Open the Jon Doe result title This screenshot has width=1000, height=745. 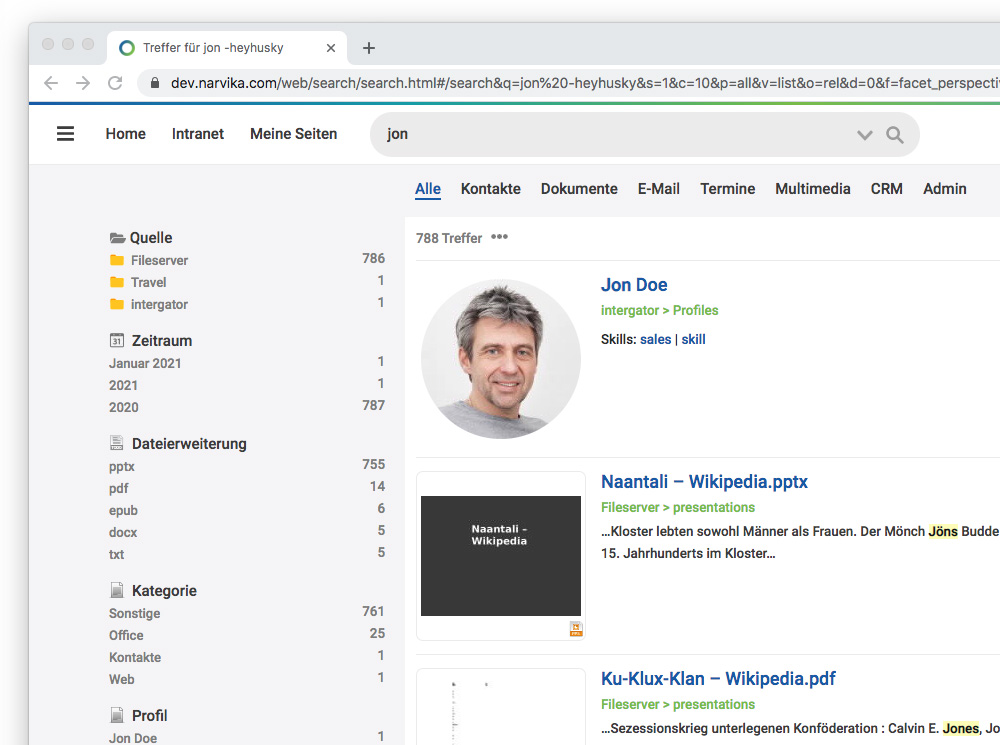pos(634,284)
